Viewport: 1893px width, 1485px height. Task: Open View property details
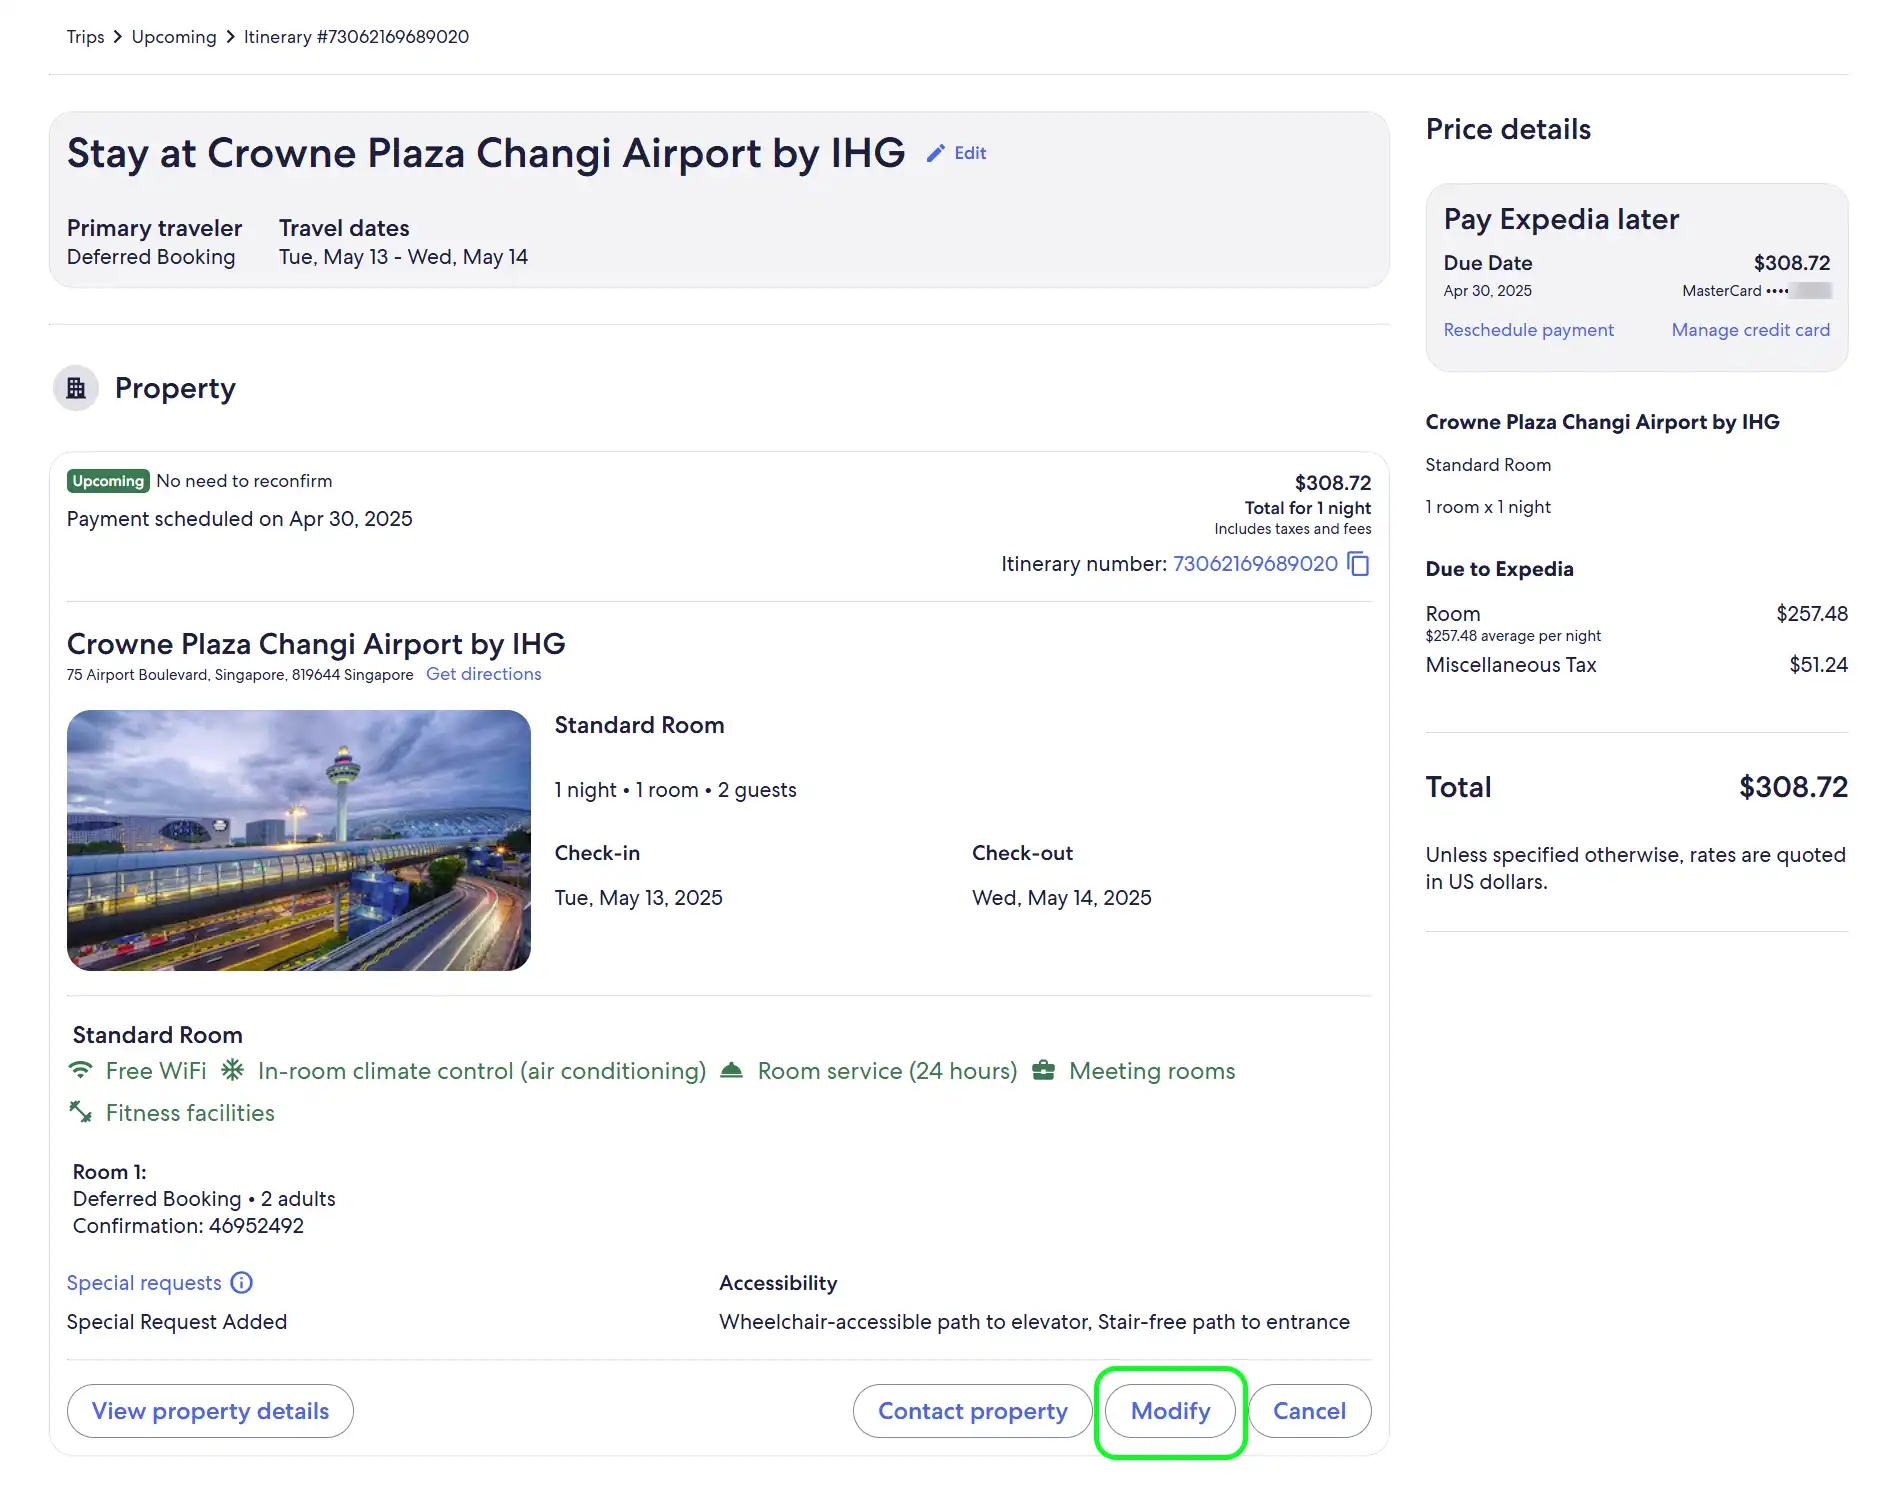pos(210,1411)
